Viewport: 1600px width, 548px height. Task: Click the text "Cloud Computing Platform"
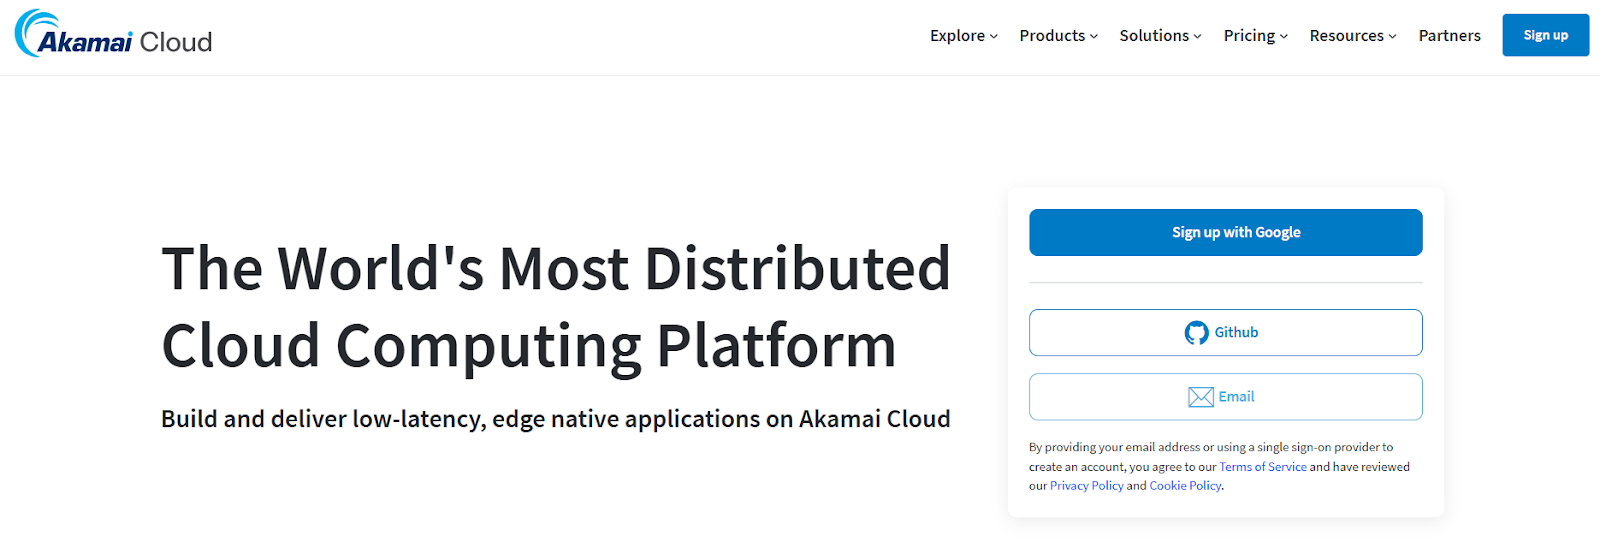click(x=529, y=346)
